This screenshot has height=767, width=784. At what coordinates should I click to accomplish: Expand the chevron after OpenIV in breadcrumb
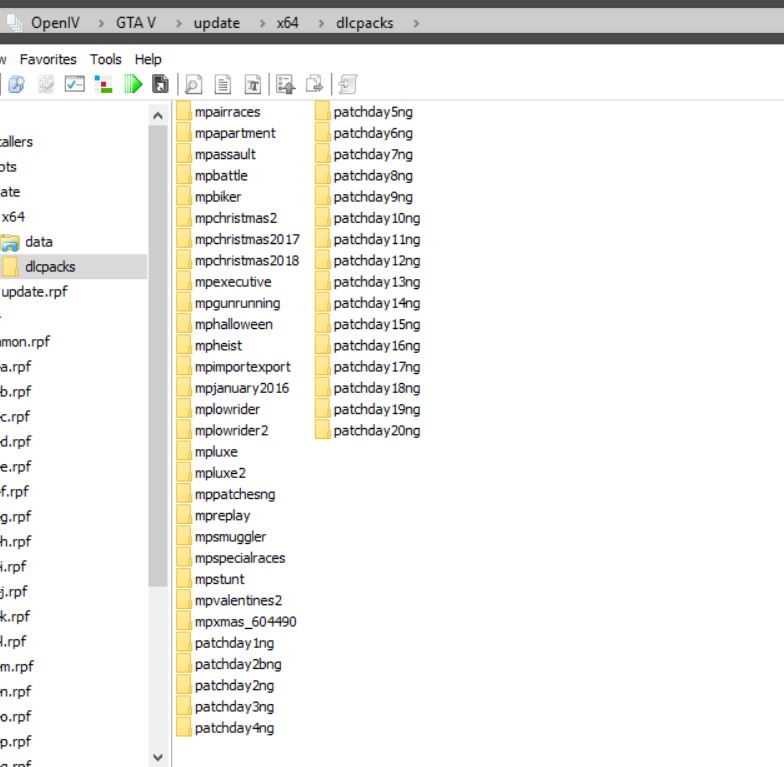point(101,23)
